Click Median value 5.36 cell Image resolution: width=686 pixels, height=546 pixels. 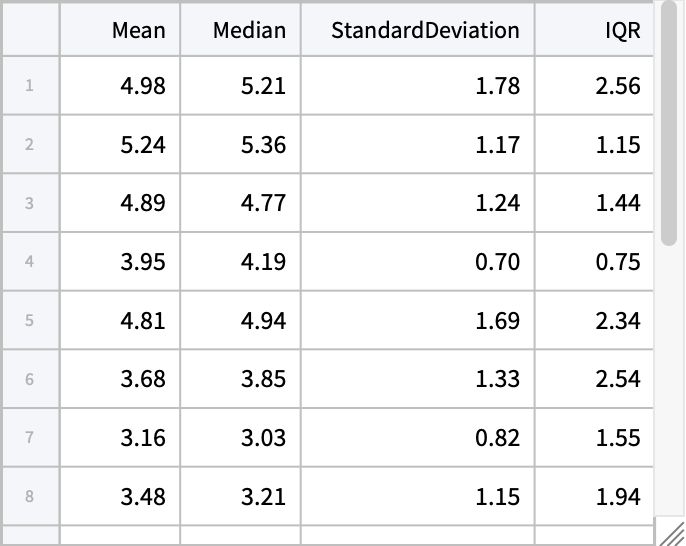pos(240,145)
